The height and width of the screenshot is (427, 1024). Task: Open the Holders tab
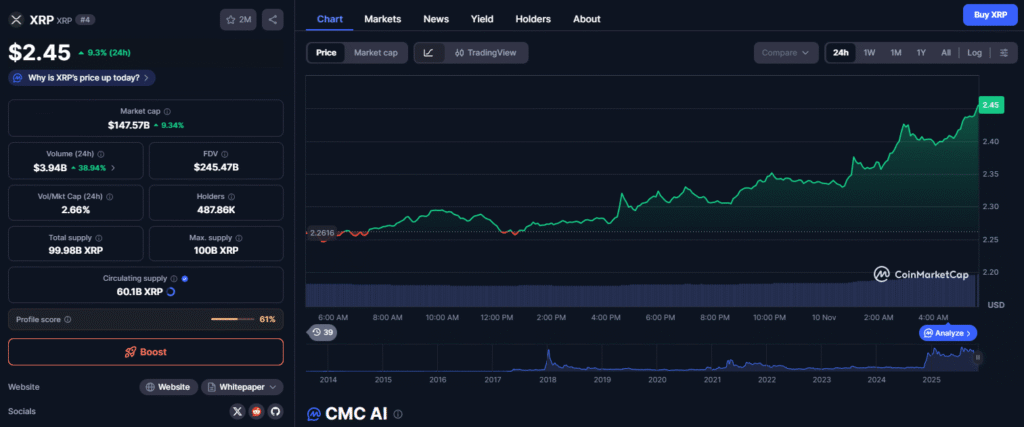pyautogui.click(x=533, y=19)
